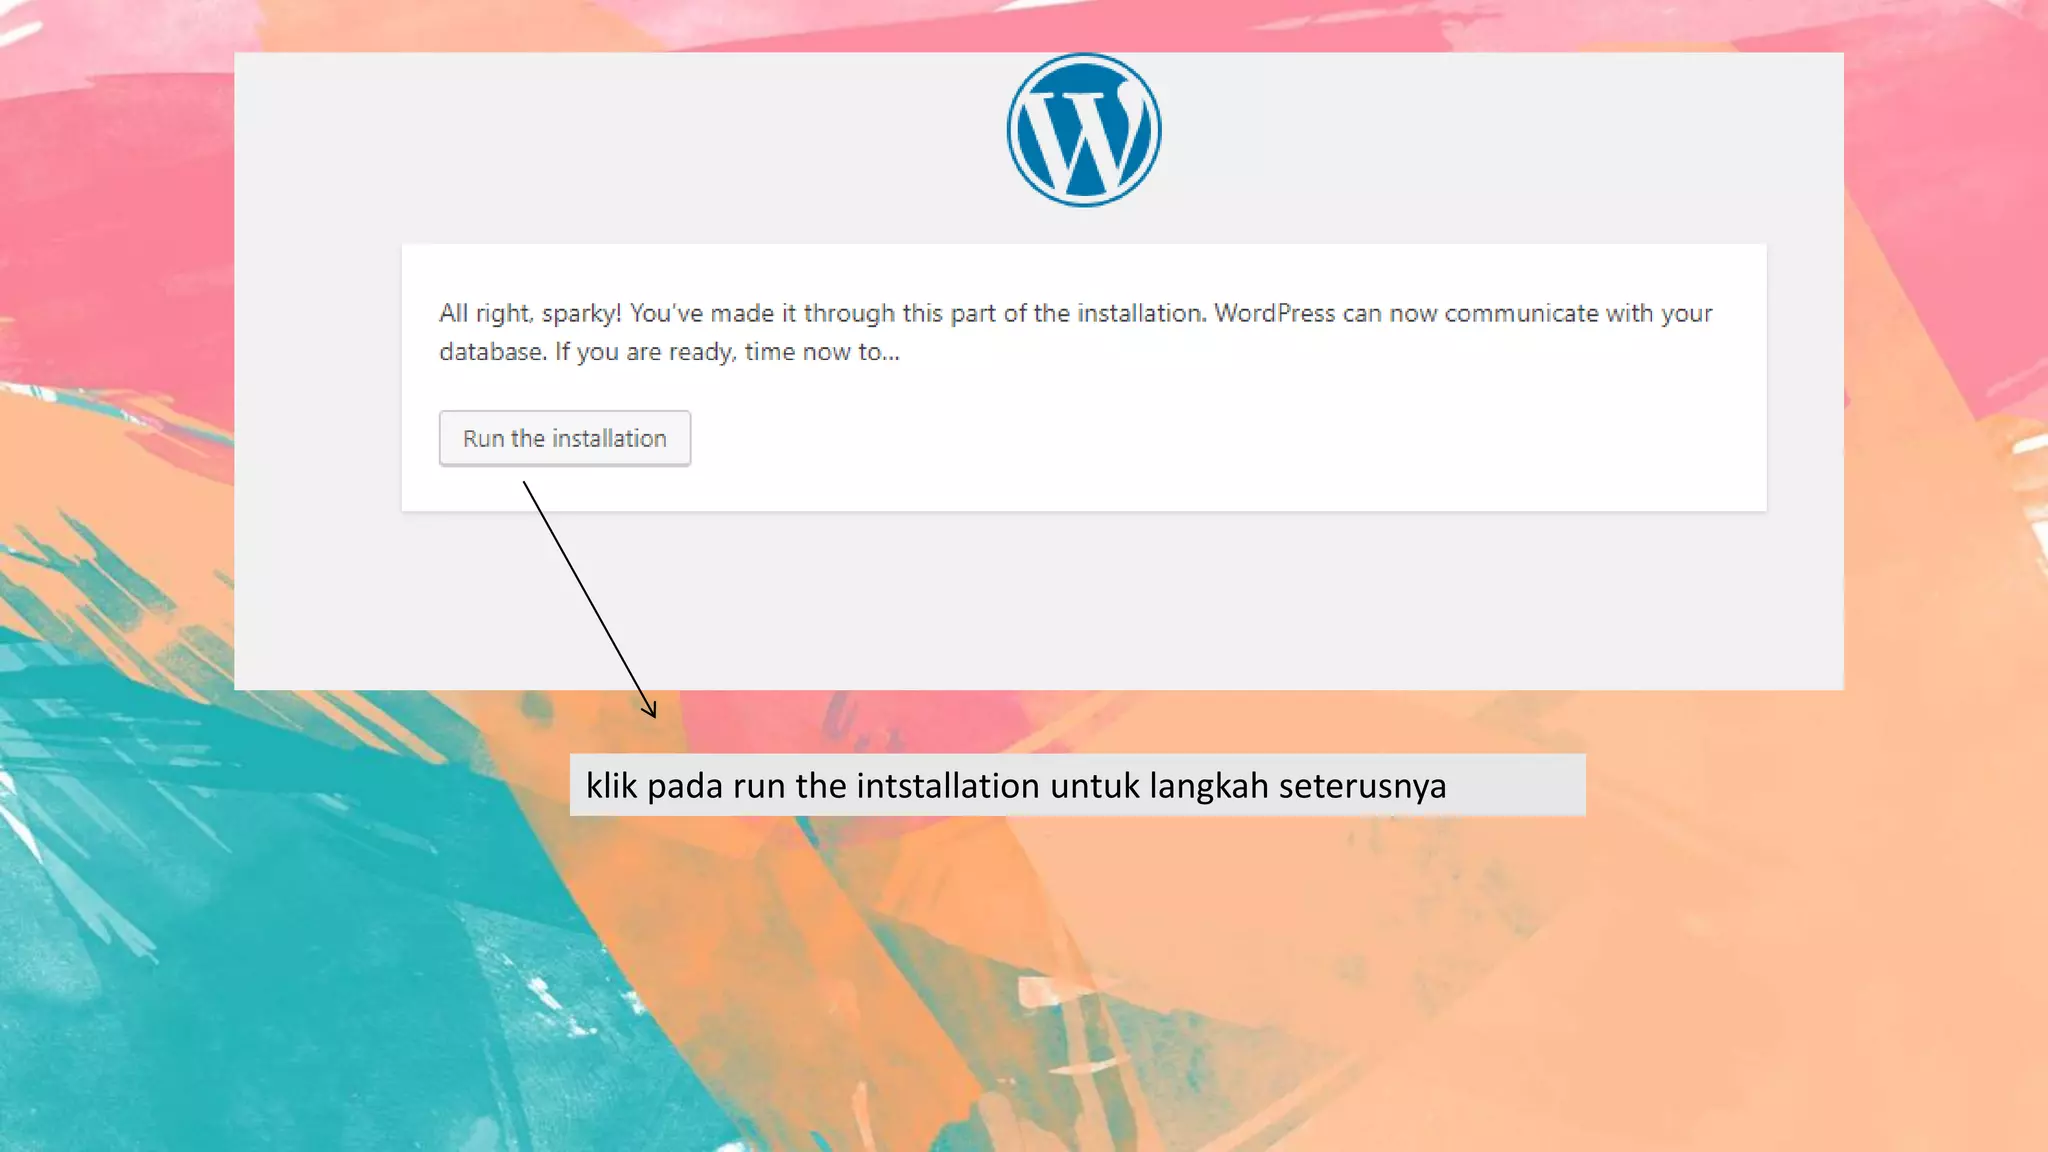Click the word 'seterusnya' in the caption

coord(1362,786)
